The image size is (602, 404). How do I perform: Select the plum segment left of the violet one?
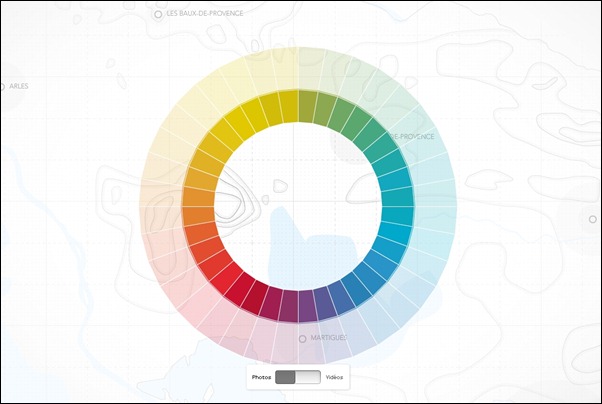(x=289, y=306)
